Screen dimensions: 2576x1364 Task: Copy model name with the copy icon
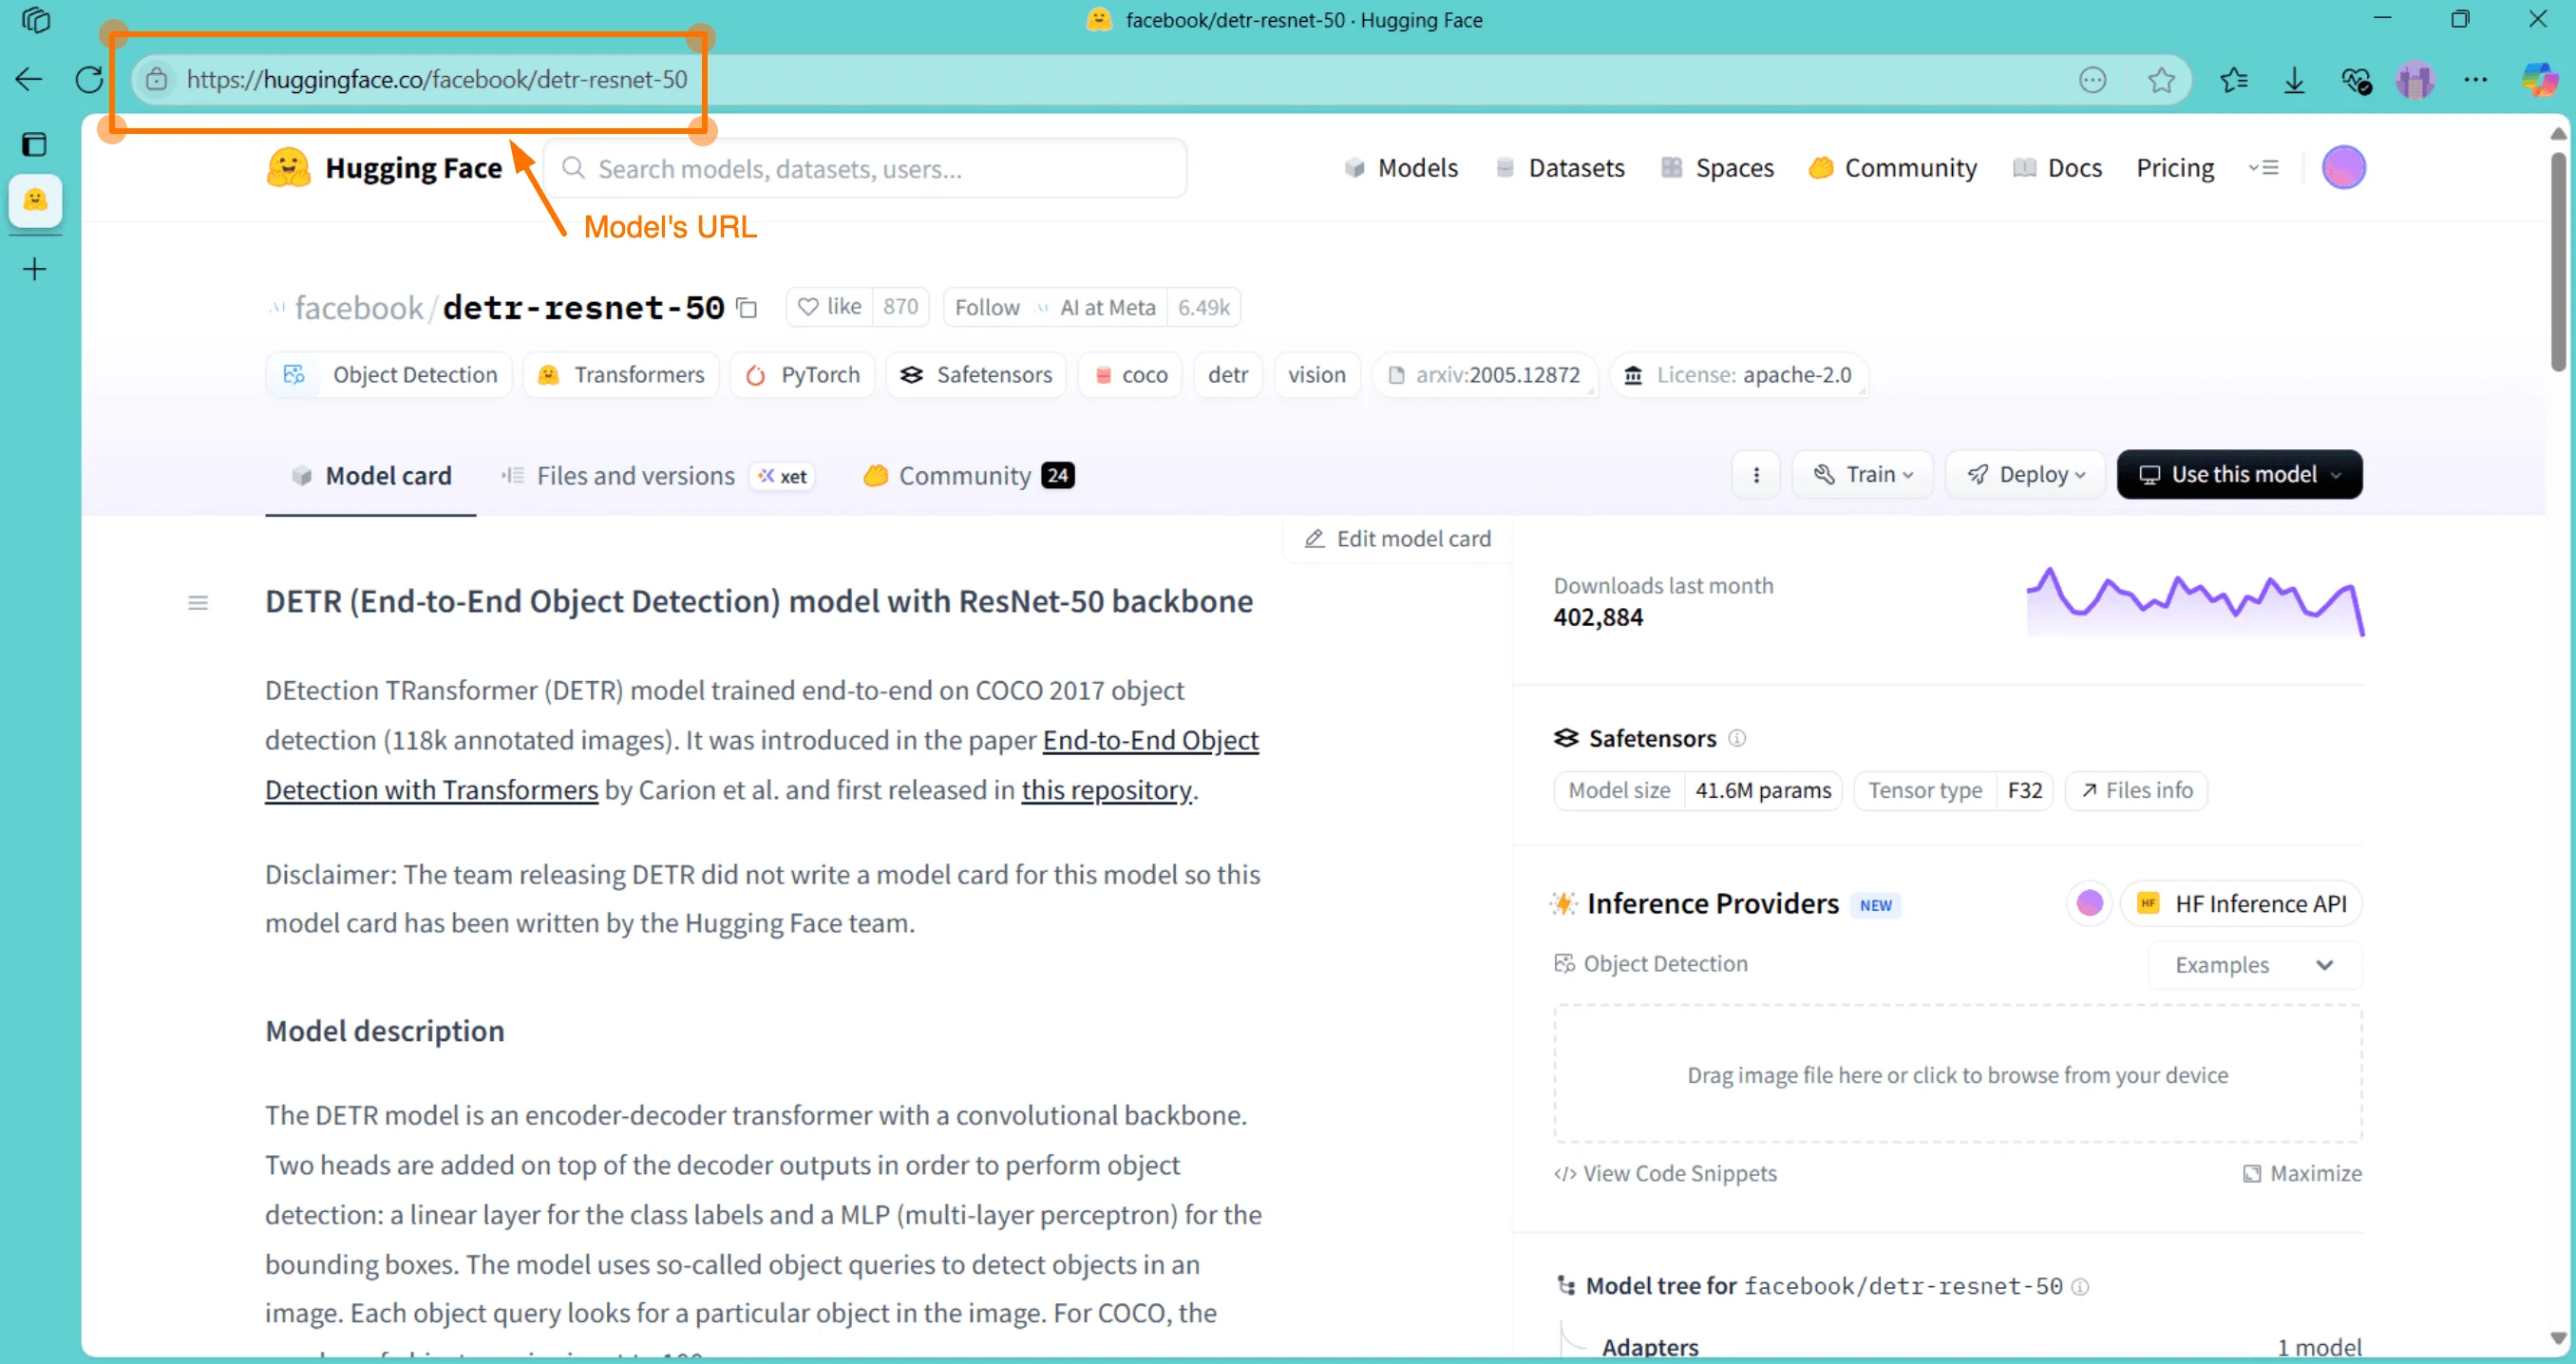pos(747,307)
